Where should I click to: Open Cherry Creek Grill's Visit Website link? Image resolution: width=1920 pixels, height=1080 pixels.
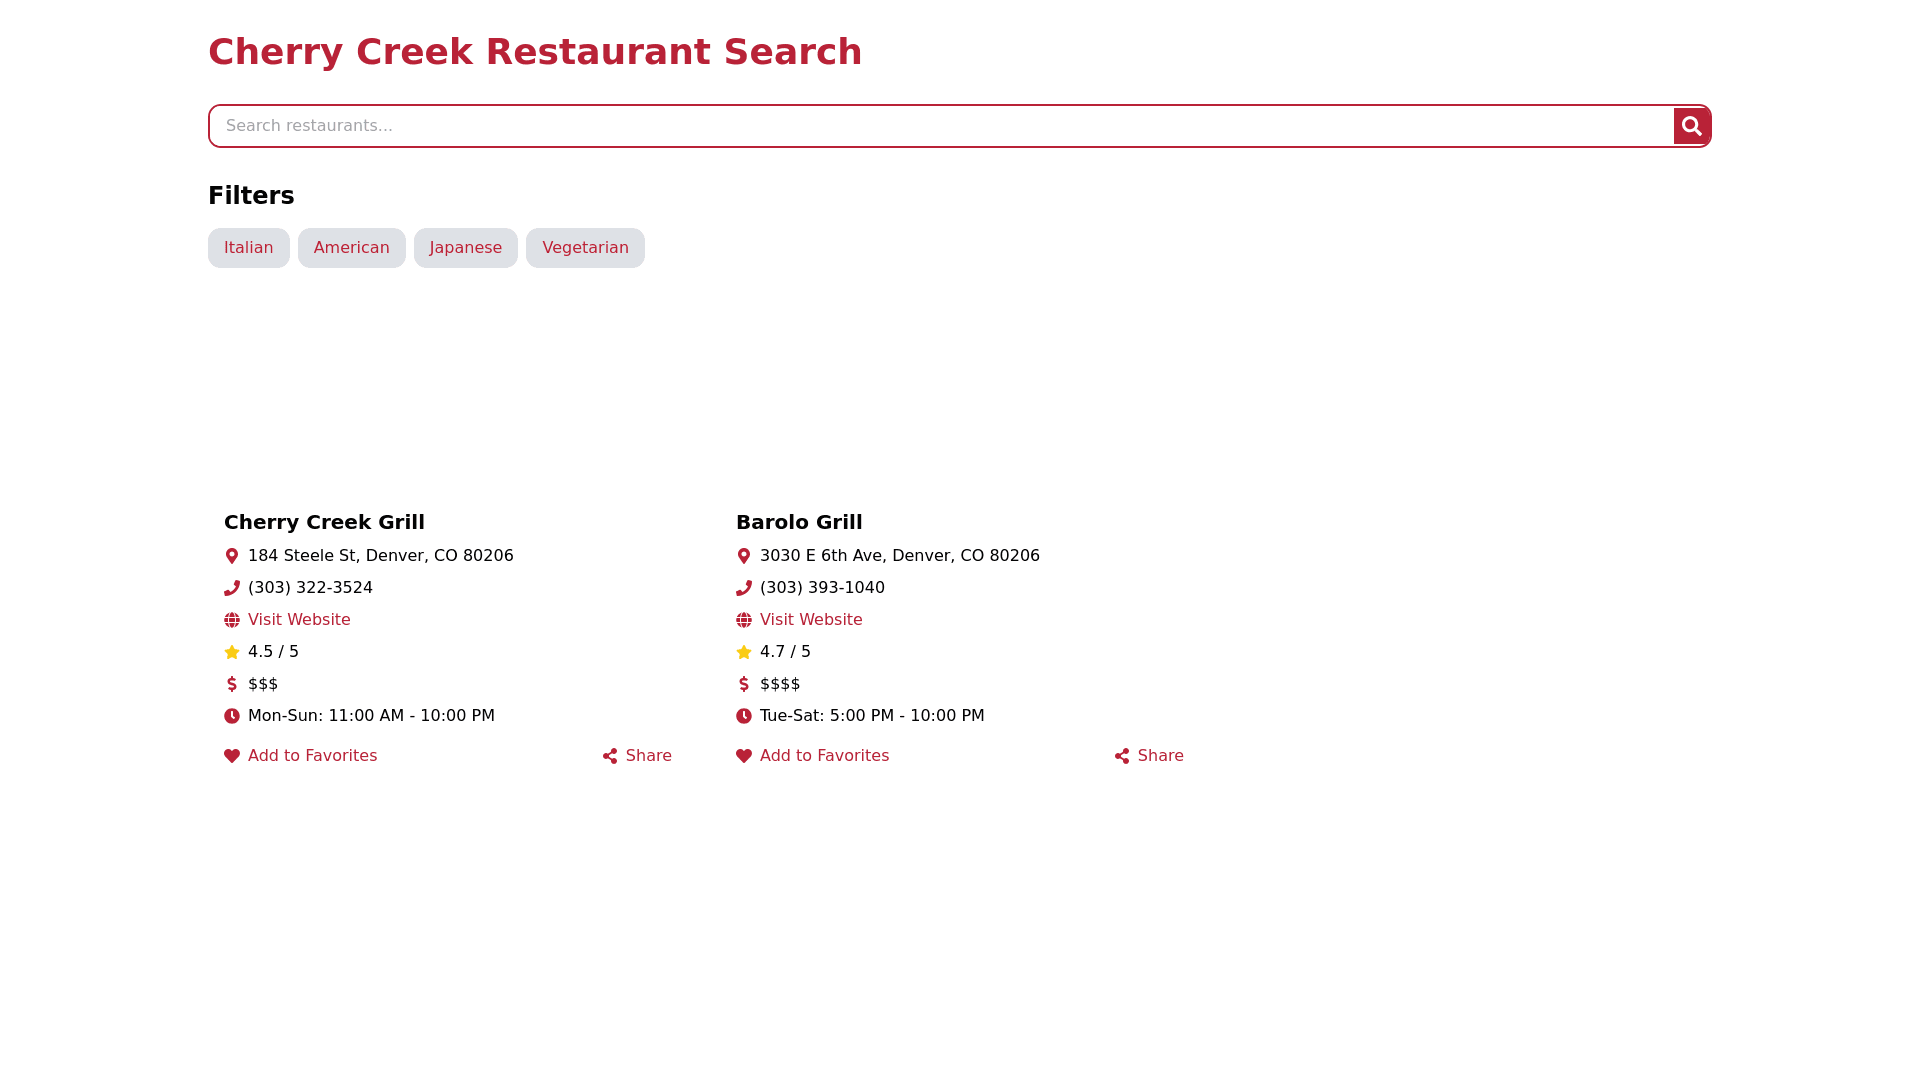(299, 620)
